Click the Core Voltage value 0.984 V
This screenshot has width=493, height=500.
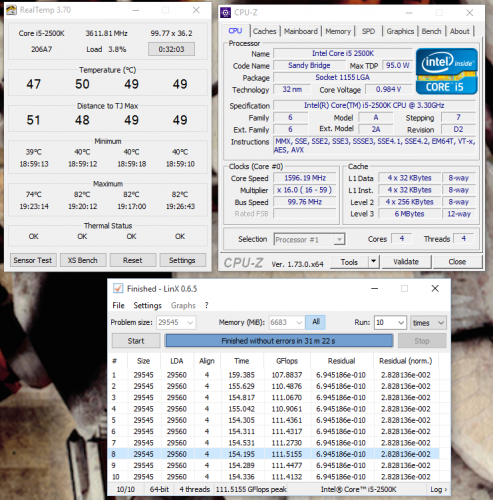point(388,89)
